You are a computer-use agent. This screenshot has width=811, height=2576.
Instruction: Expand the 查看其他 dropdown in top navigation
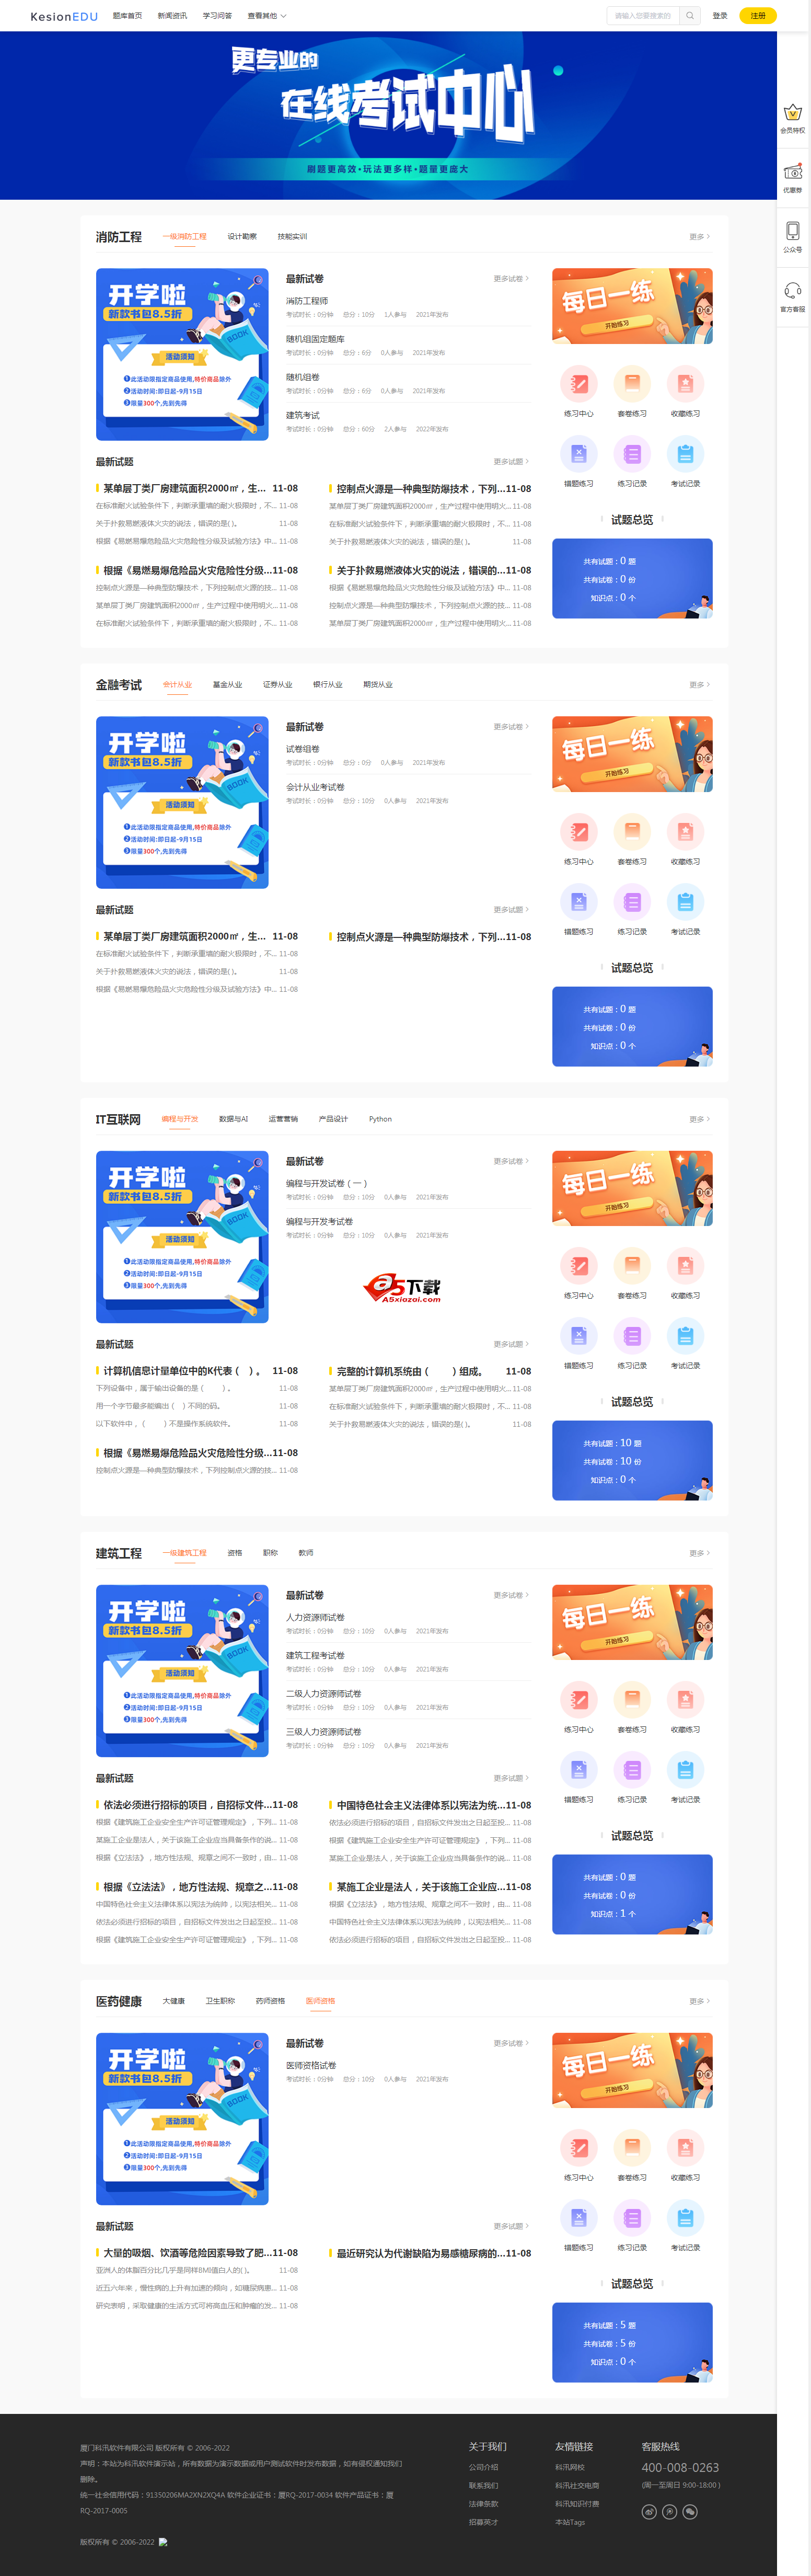coord(267,16)
